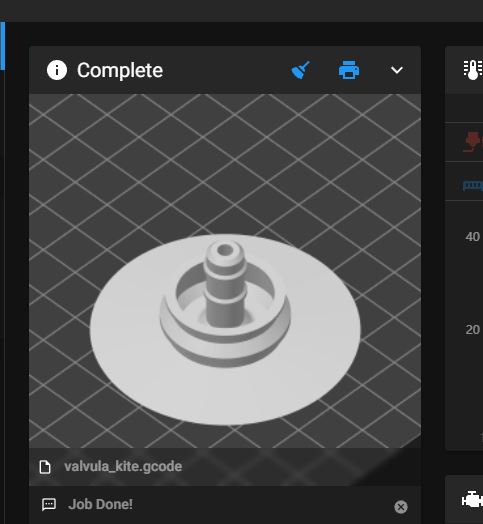Click the 20 label on temperature chart

(x=473, y=330)
